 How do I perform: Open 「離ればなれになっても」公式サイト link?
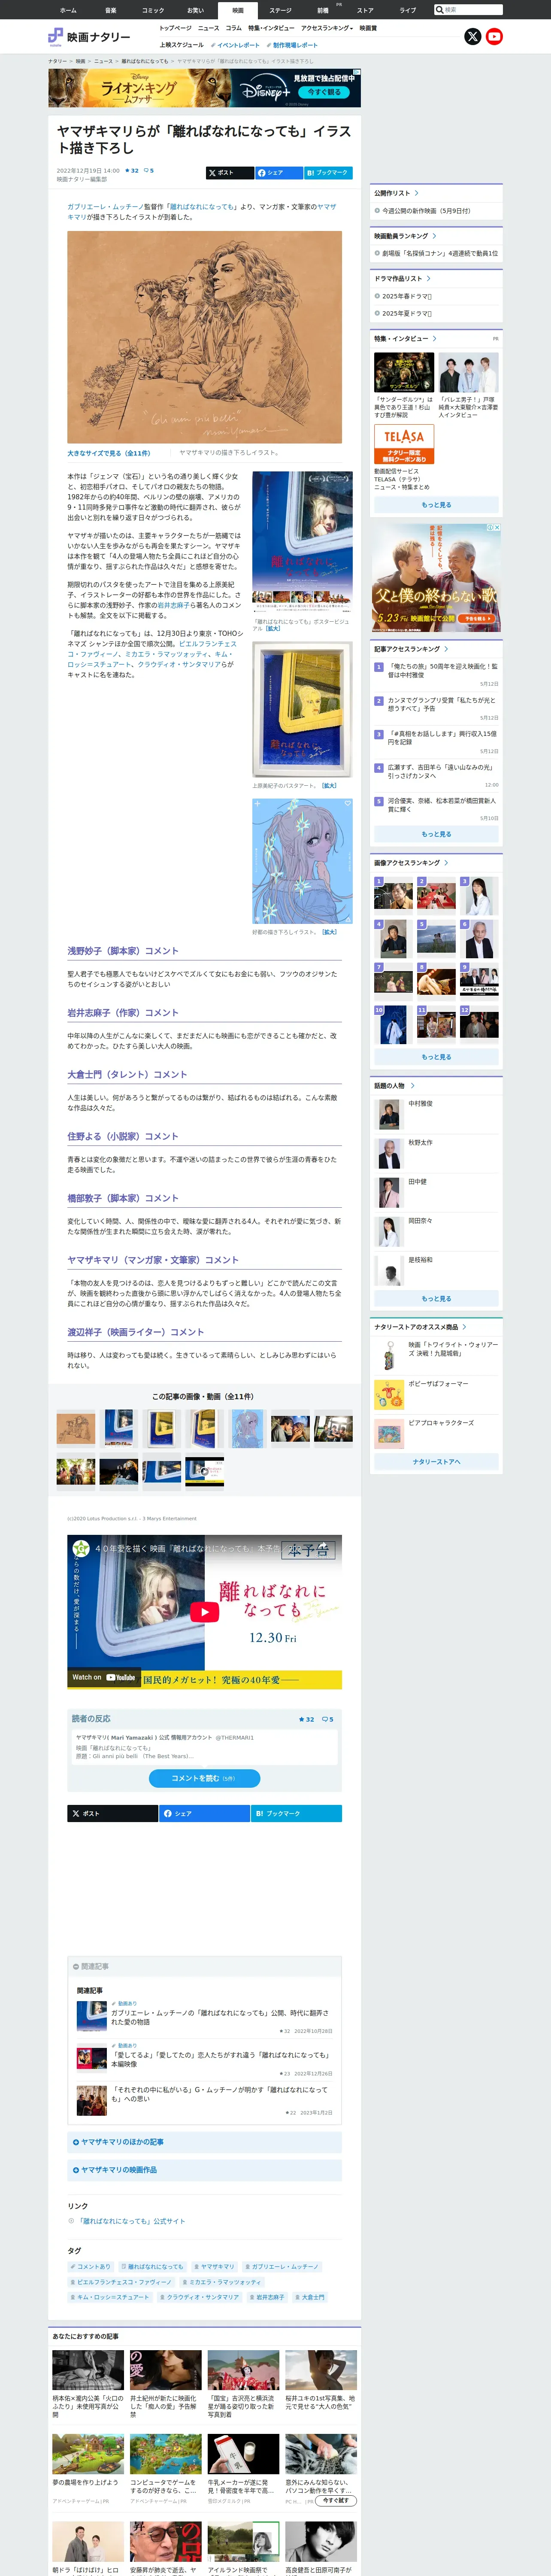click(131, 2221)
